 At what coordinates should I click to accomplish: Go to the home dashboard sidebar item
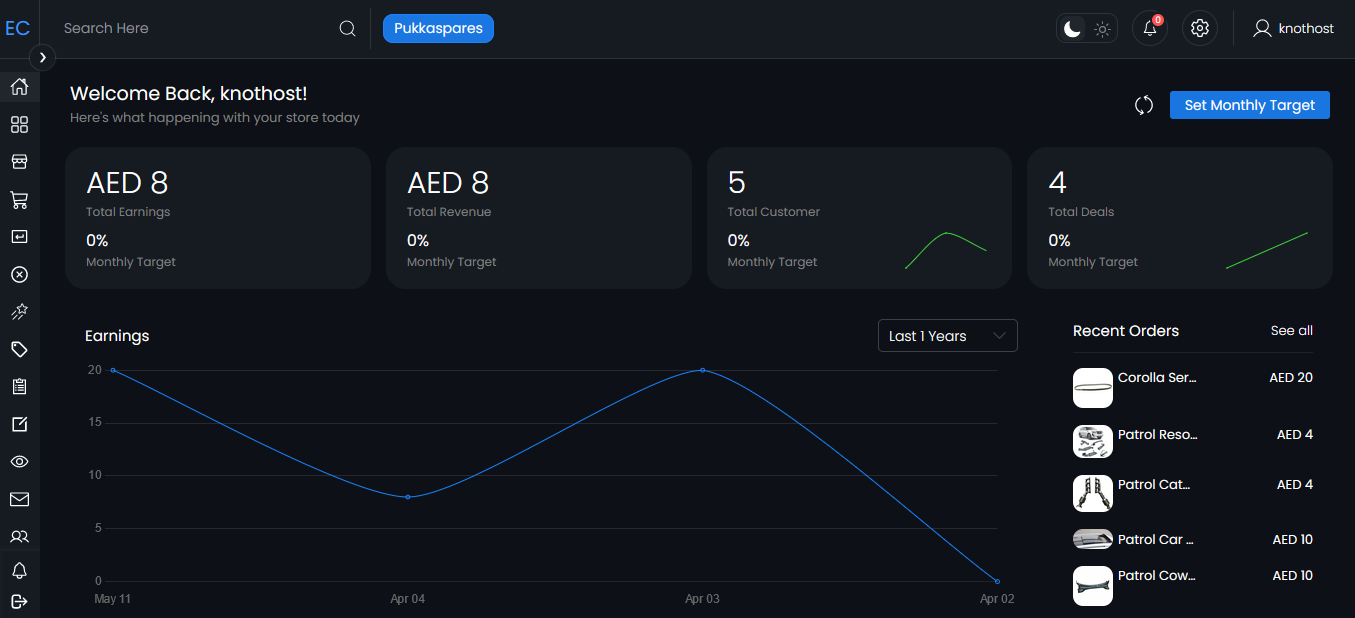coord(19,87)
